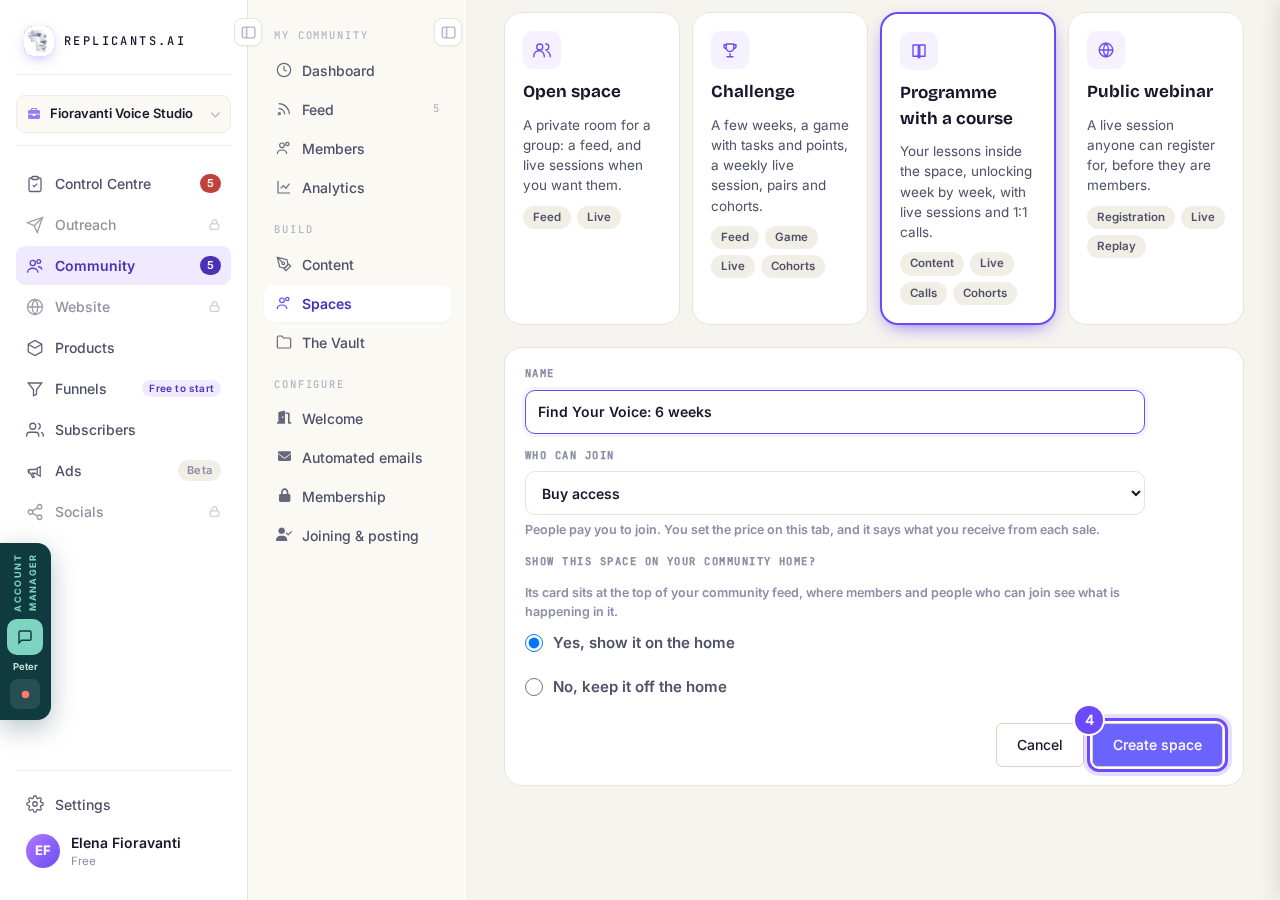1280x900 pixels.
Task: Open the Fioravanti Voice Studio workspace switcher
Action: pos(123,114)
